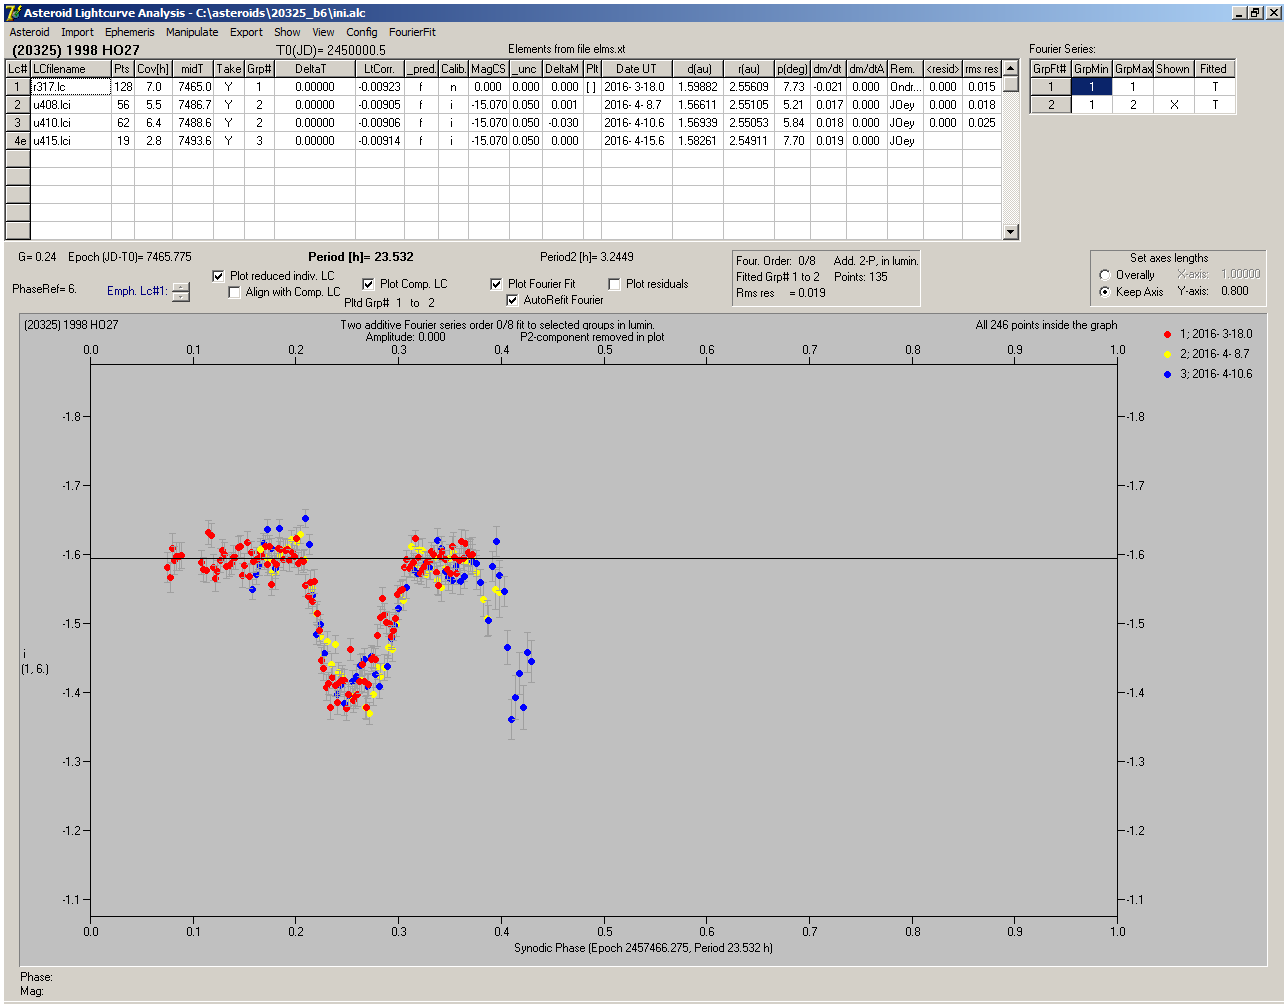Click the Fitted header in Fourier Series table
This screenshot has height=1004, width=1288.
point(1213,69)
